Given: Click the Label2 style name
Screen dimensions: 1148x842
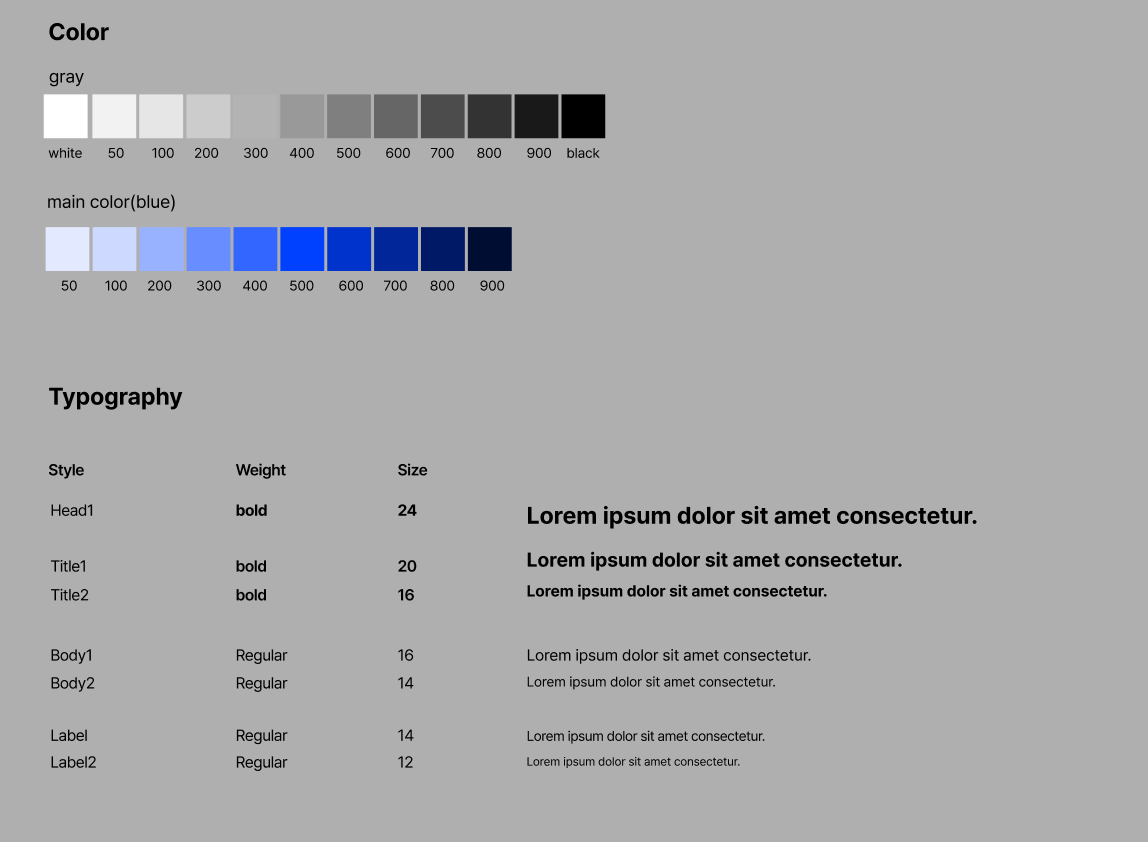Looking at the screenshot, I should tap(73, 762).
